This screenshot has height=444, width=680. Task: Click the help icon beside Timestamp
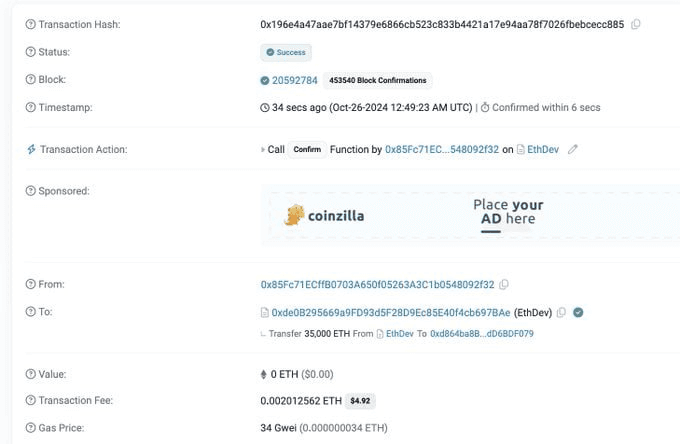click(30, 107)
